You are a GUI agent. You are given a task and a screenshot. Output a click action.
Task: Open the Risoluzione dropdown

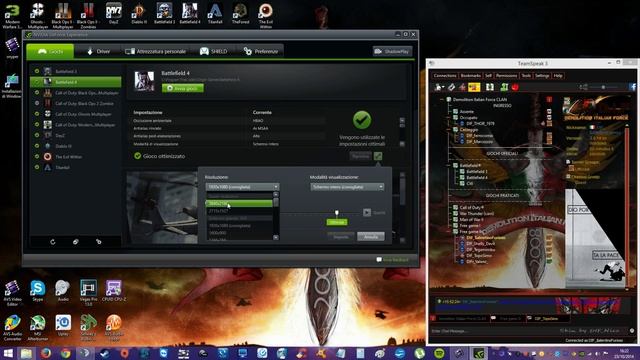click(x=242, y=187)
